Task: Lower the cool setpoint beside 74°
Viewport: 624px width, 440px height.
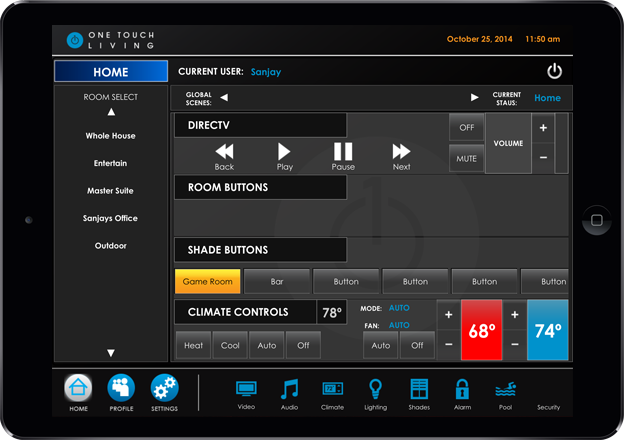Action: coord(515,345)
